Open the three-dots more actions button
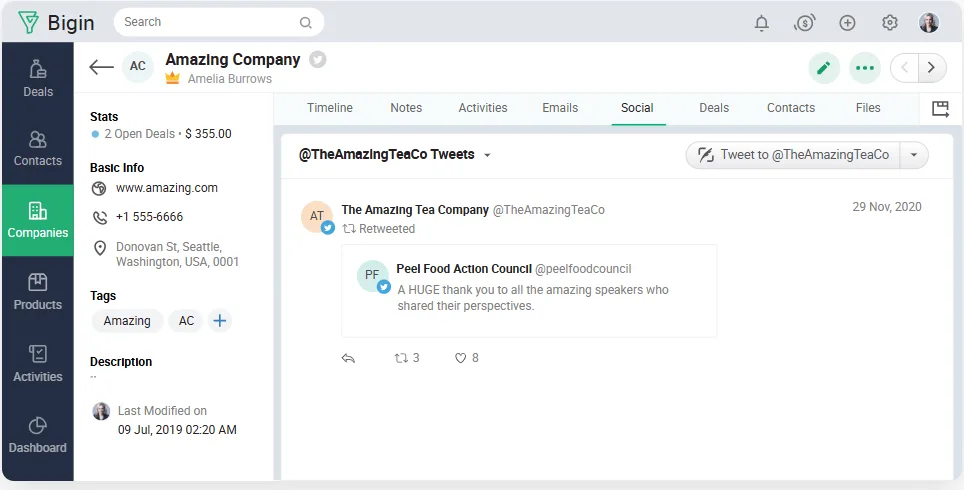 click(865, 68)
